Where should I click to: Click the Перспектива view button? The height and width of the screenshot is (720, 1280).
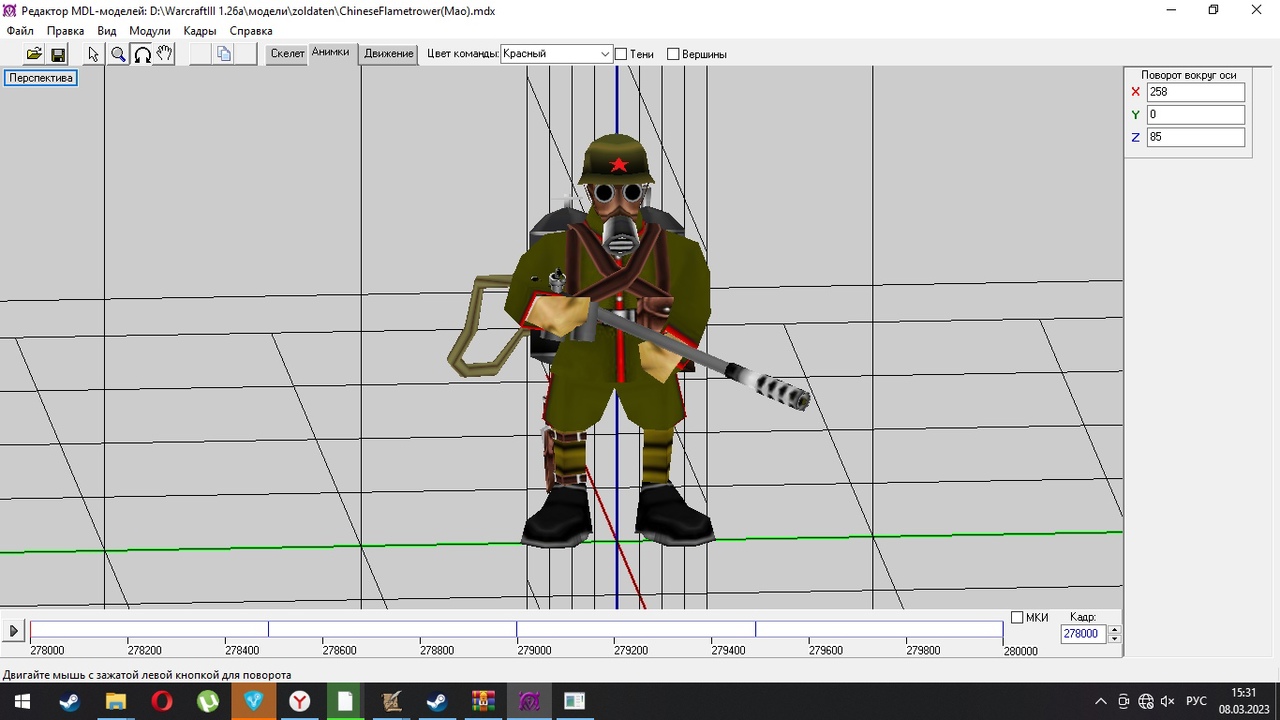click(x=41, y=78)
